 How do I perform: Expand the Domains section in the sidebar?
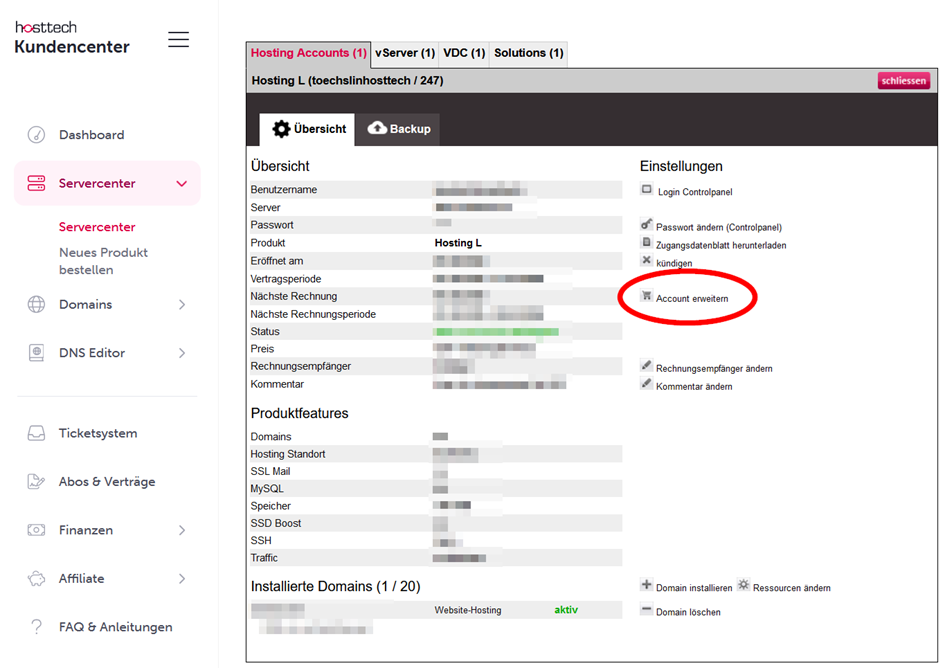180,304
